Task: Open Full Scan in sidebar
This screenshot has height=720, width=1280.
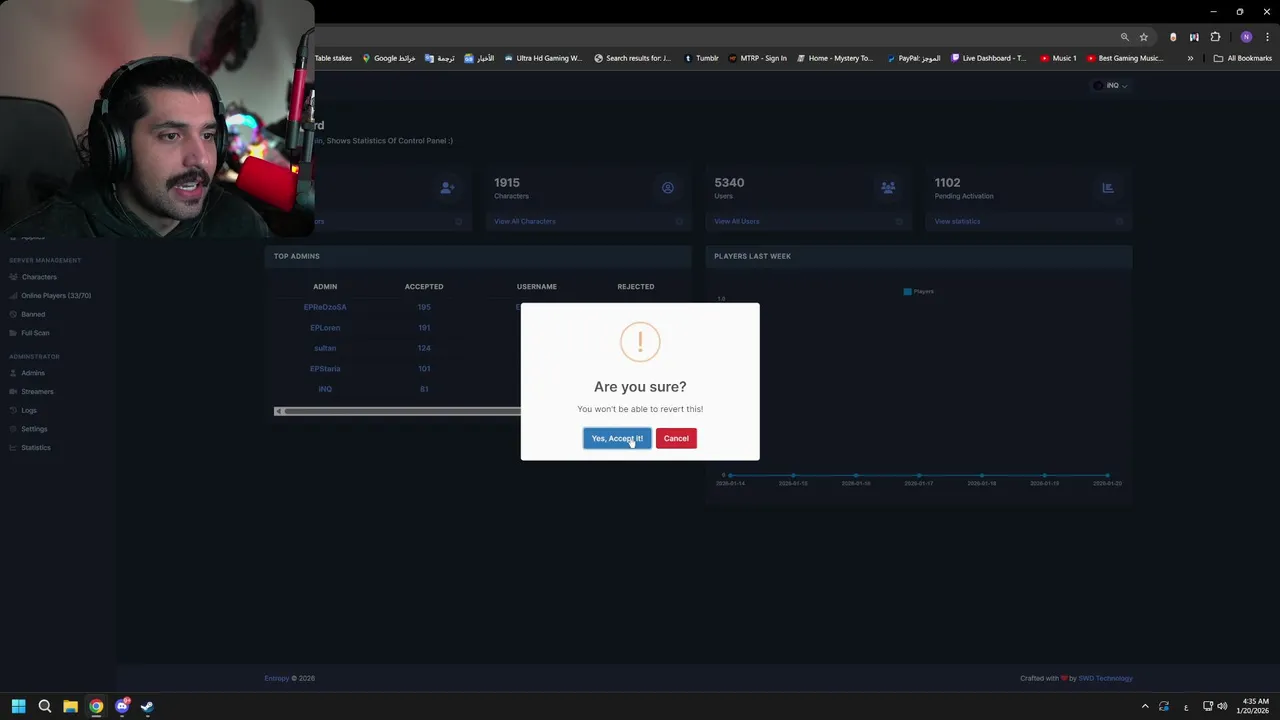Action: 35,333
